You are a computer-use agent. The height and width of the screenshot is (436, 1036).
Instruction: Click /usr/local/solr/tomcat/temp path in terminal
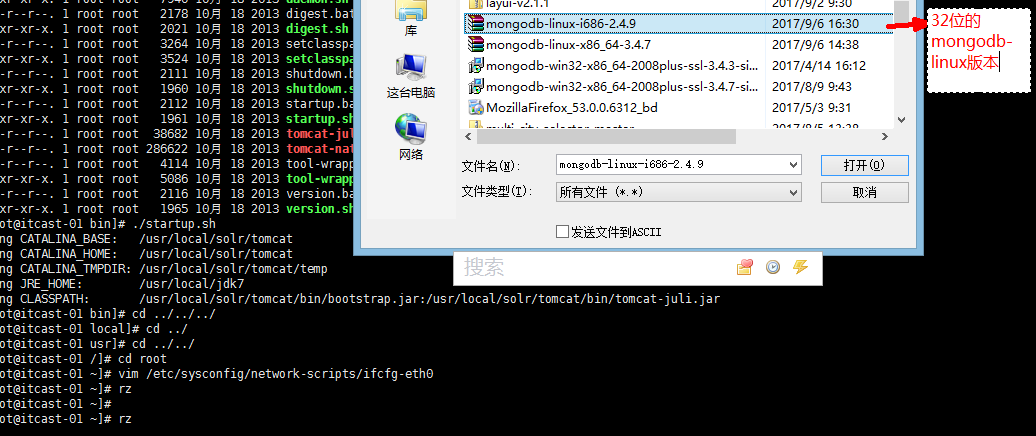[233, 269]
